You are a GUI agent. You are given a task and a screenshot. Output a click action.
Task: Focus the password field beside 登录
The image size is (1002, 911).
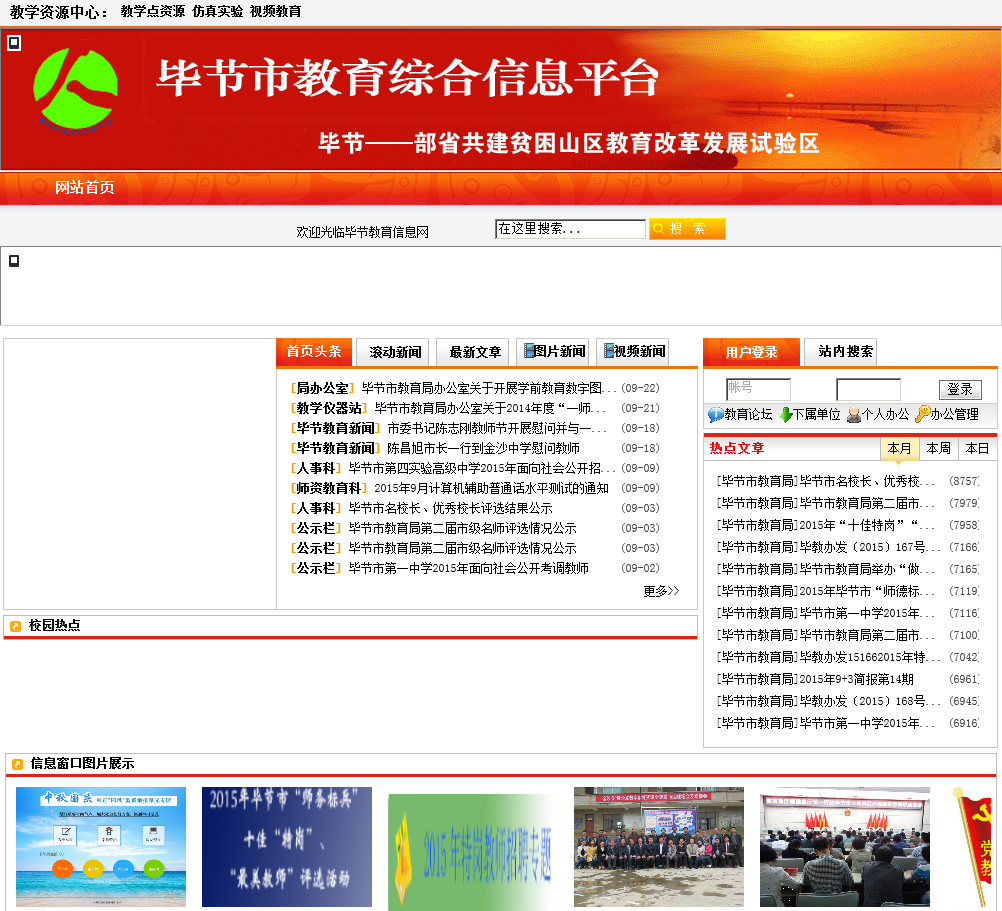coord(868,389)
